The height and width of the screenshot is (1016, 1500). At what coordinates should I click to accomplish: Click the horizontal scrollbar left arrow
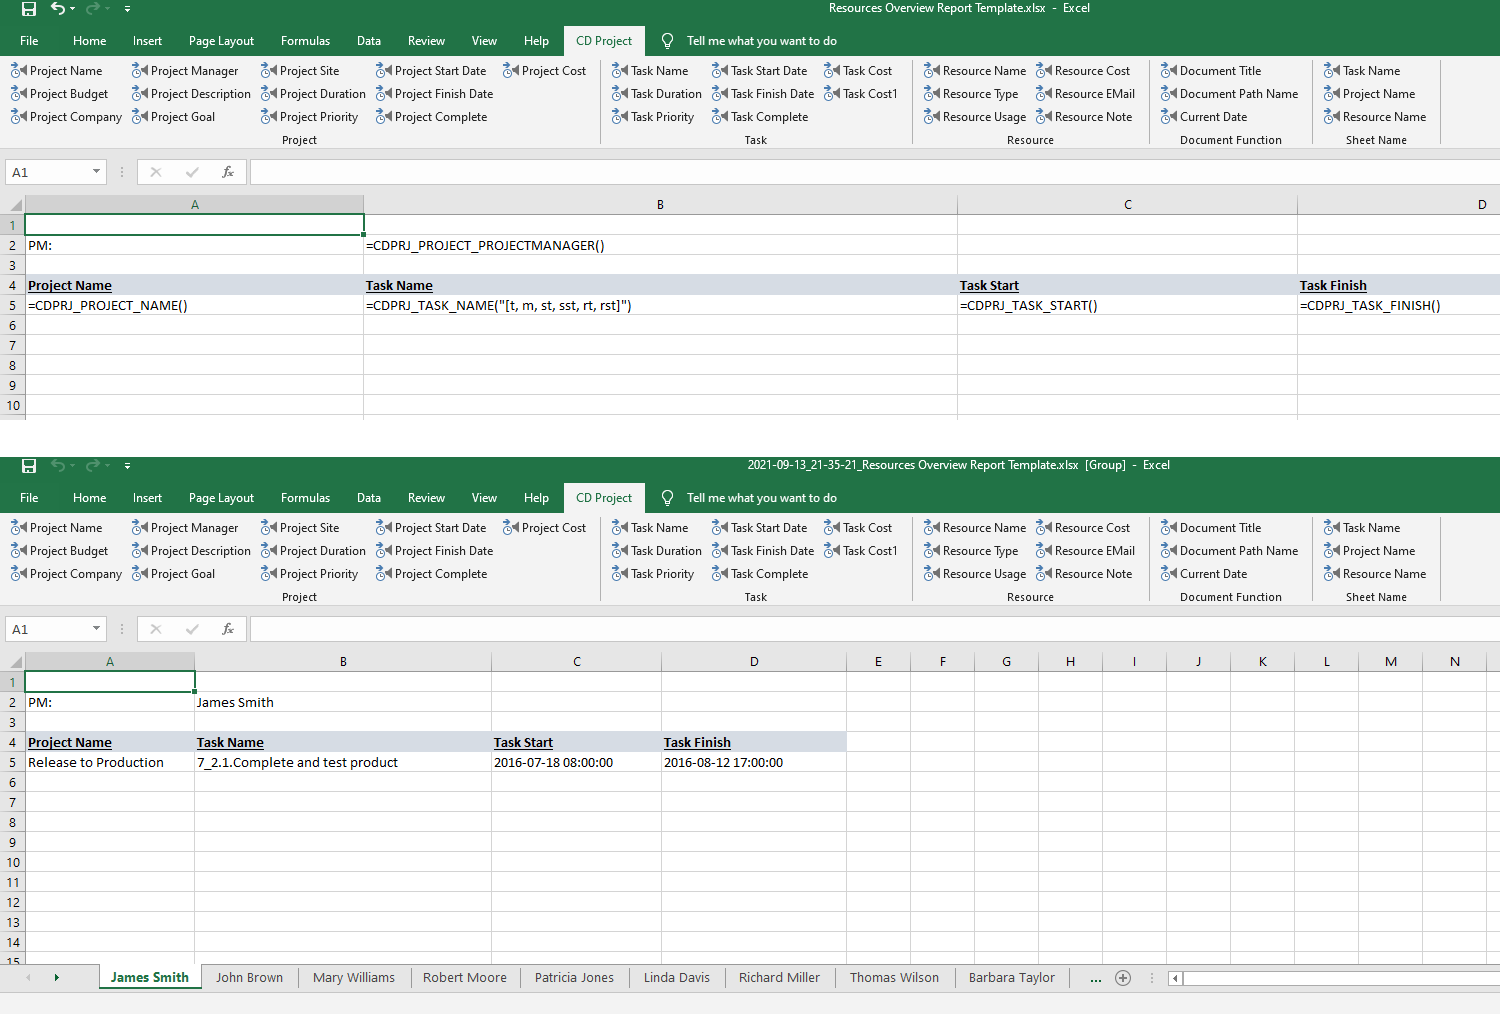(1175, 978)
